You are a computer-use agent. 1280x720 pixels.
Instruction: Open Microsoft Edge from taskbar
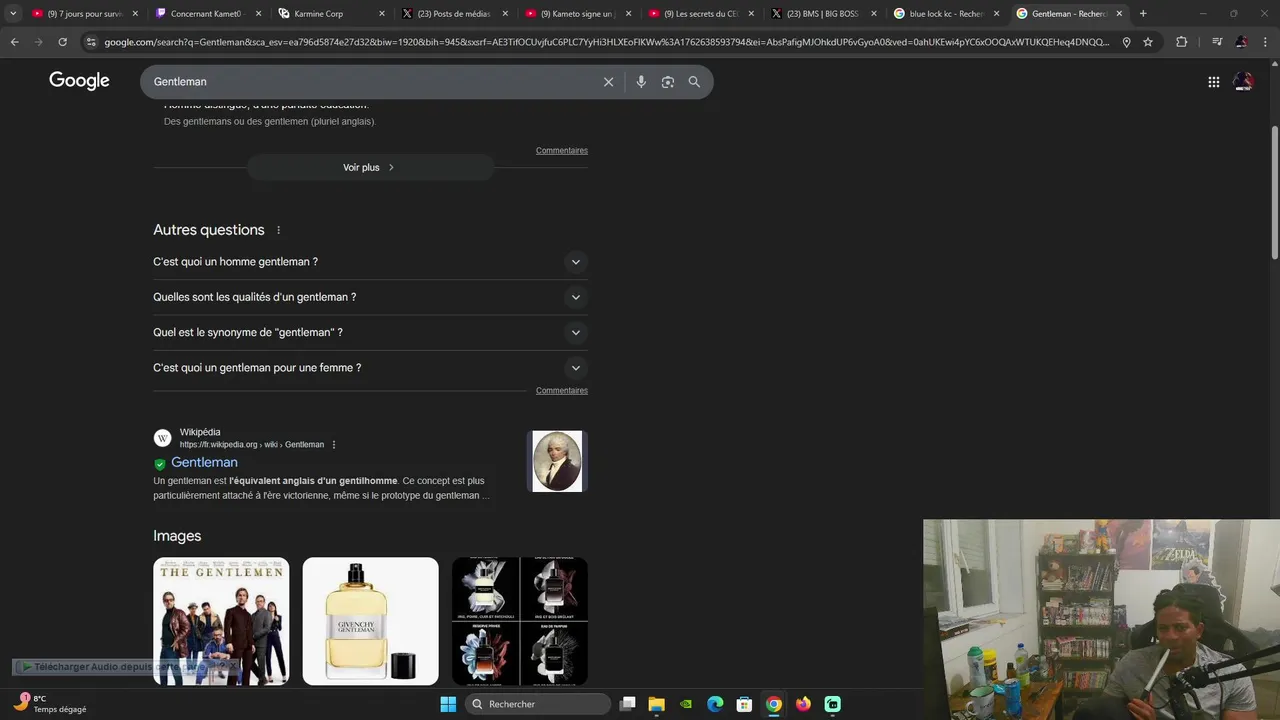coord(715,704)
